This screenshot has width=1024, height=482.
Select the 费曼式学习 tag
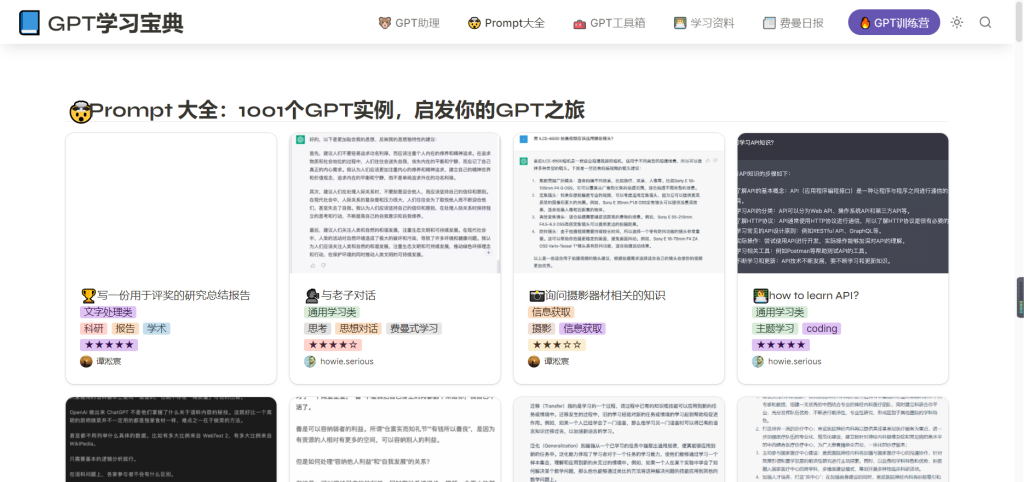pos(414,329)
